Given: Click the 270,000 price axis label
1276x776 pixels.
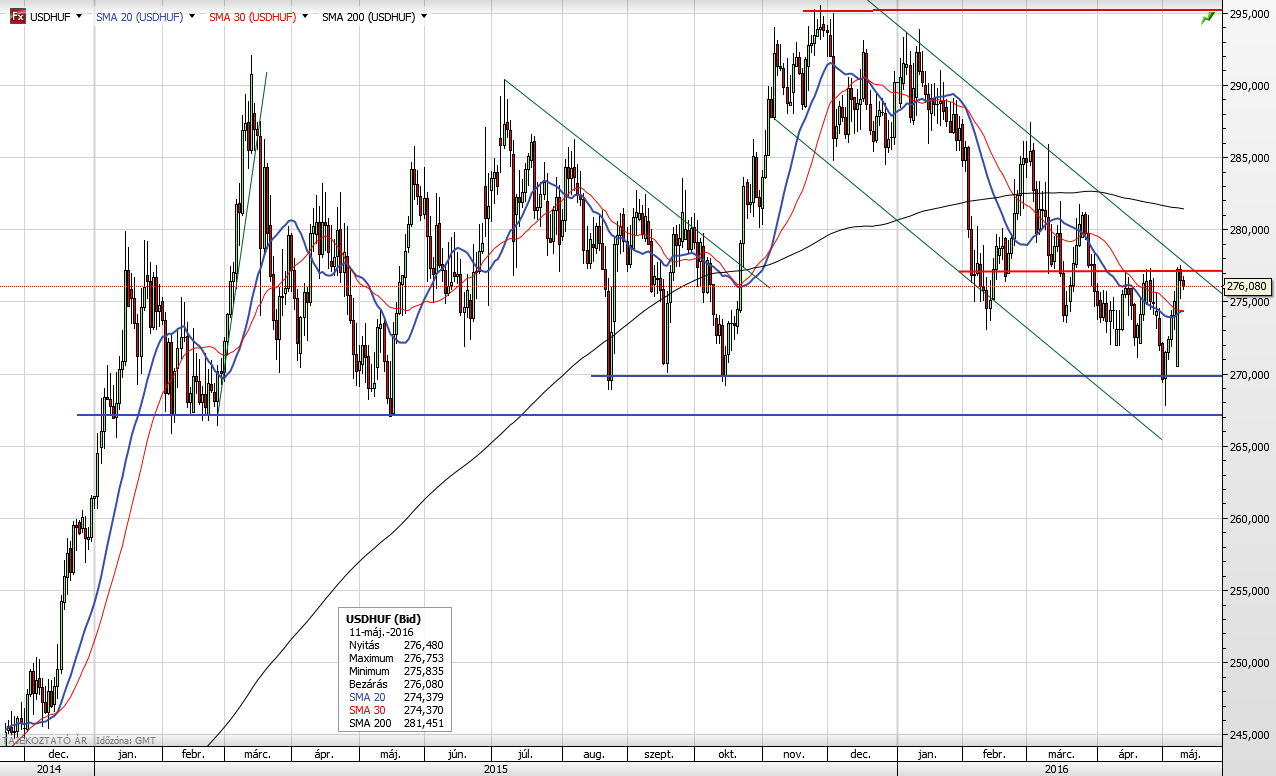Looking at the screenshot, I should (x=1248, y=375).
